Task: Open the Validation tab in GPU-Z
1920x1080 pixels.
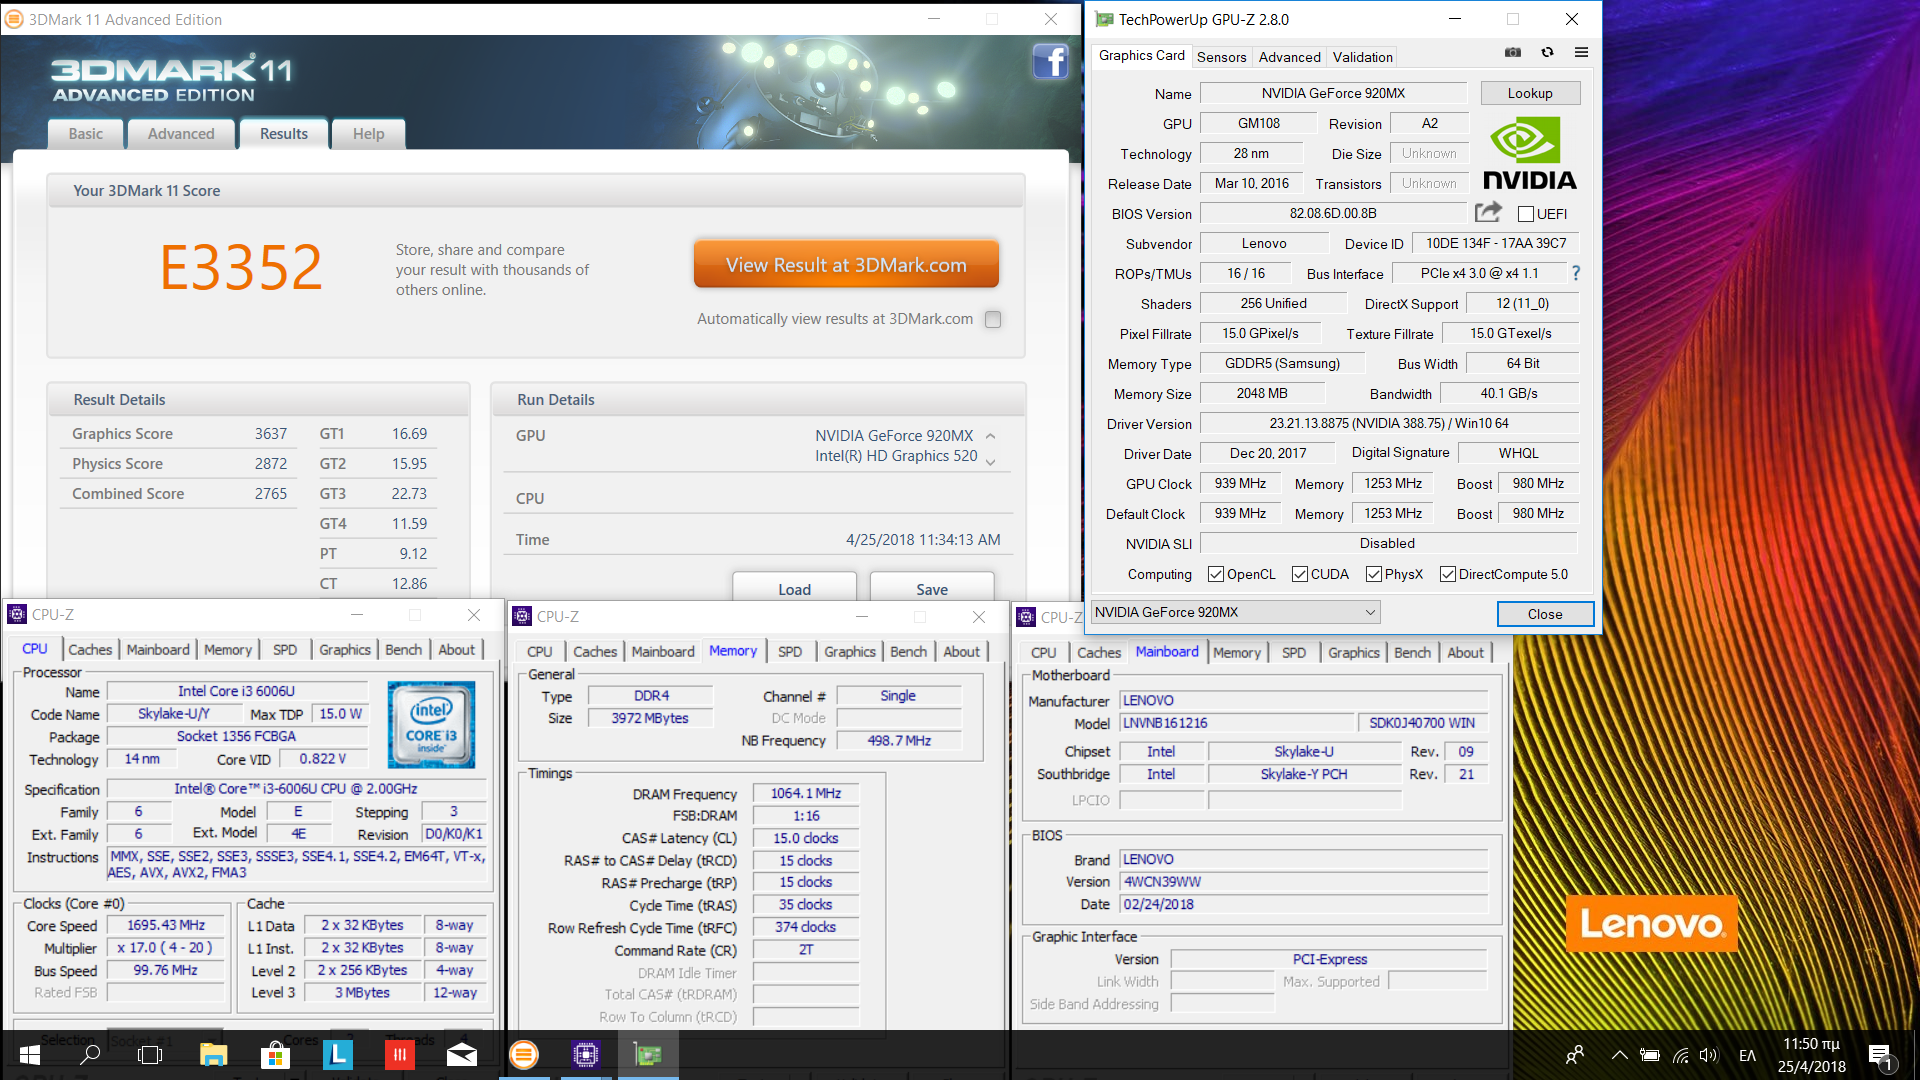Action: [1362, 57]
